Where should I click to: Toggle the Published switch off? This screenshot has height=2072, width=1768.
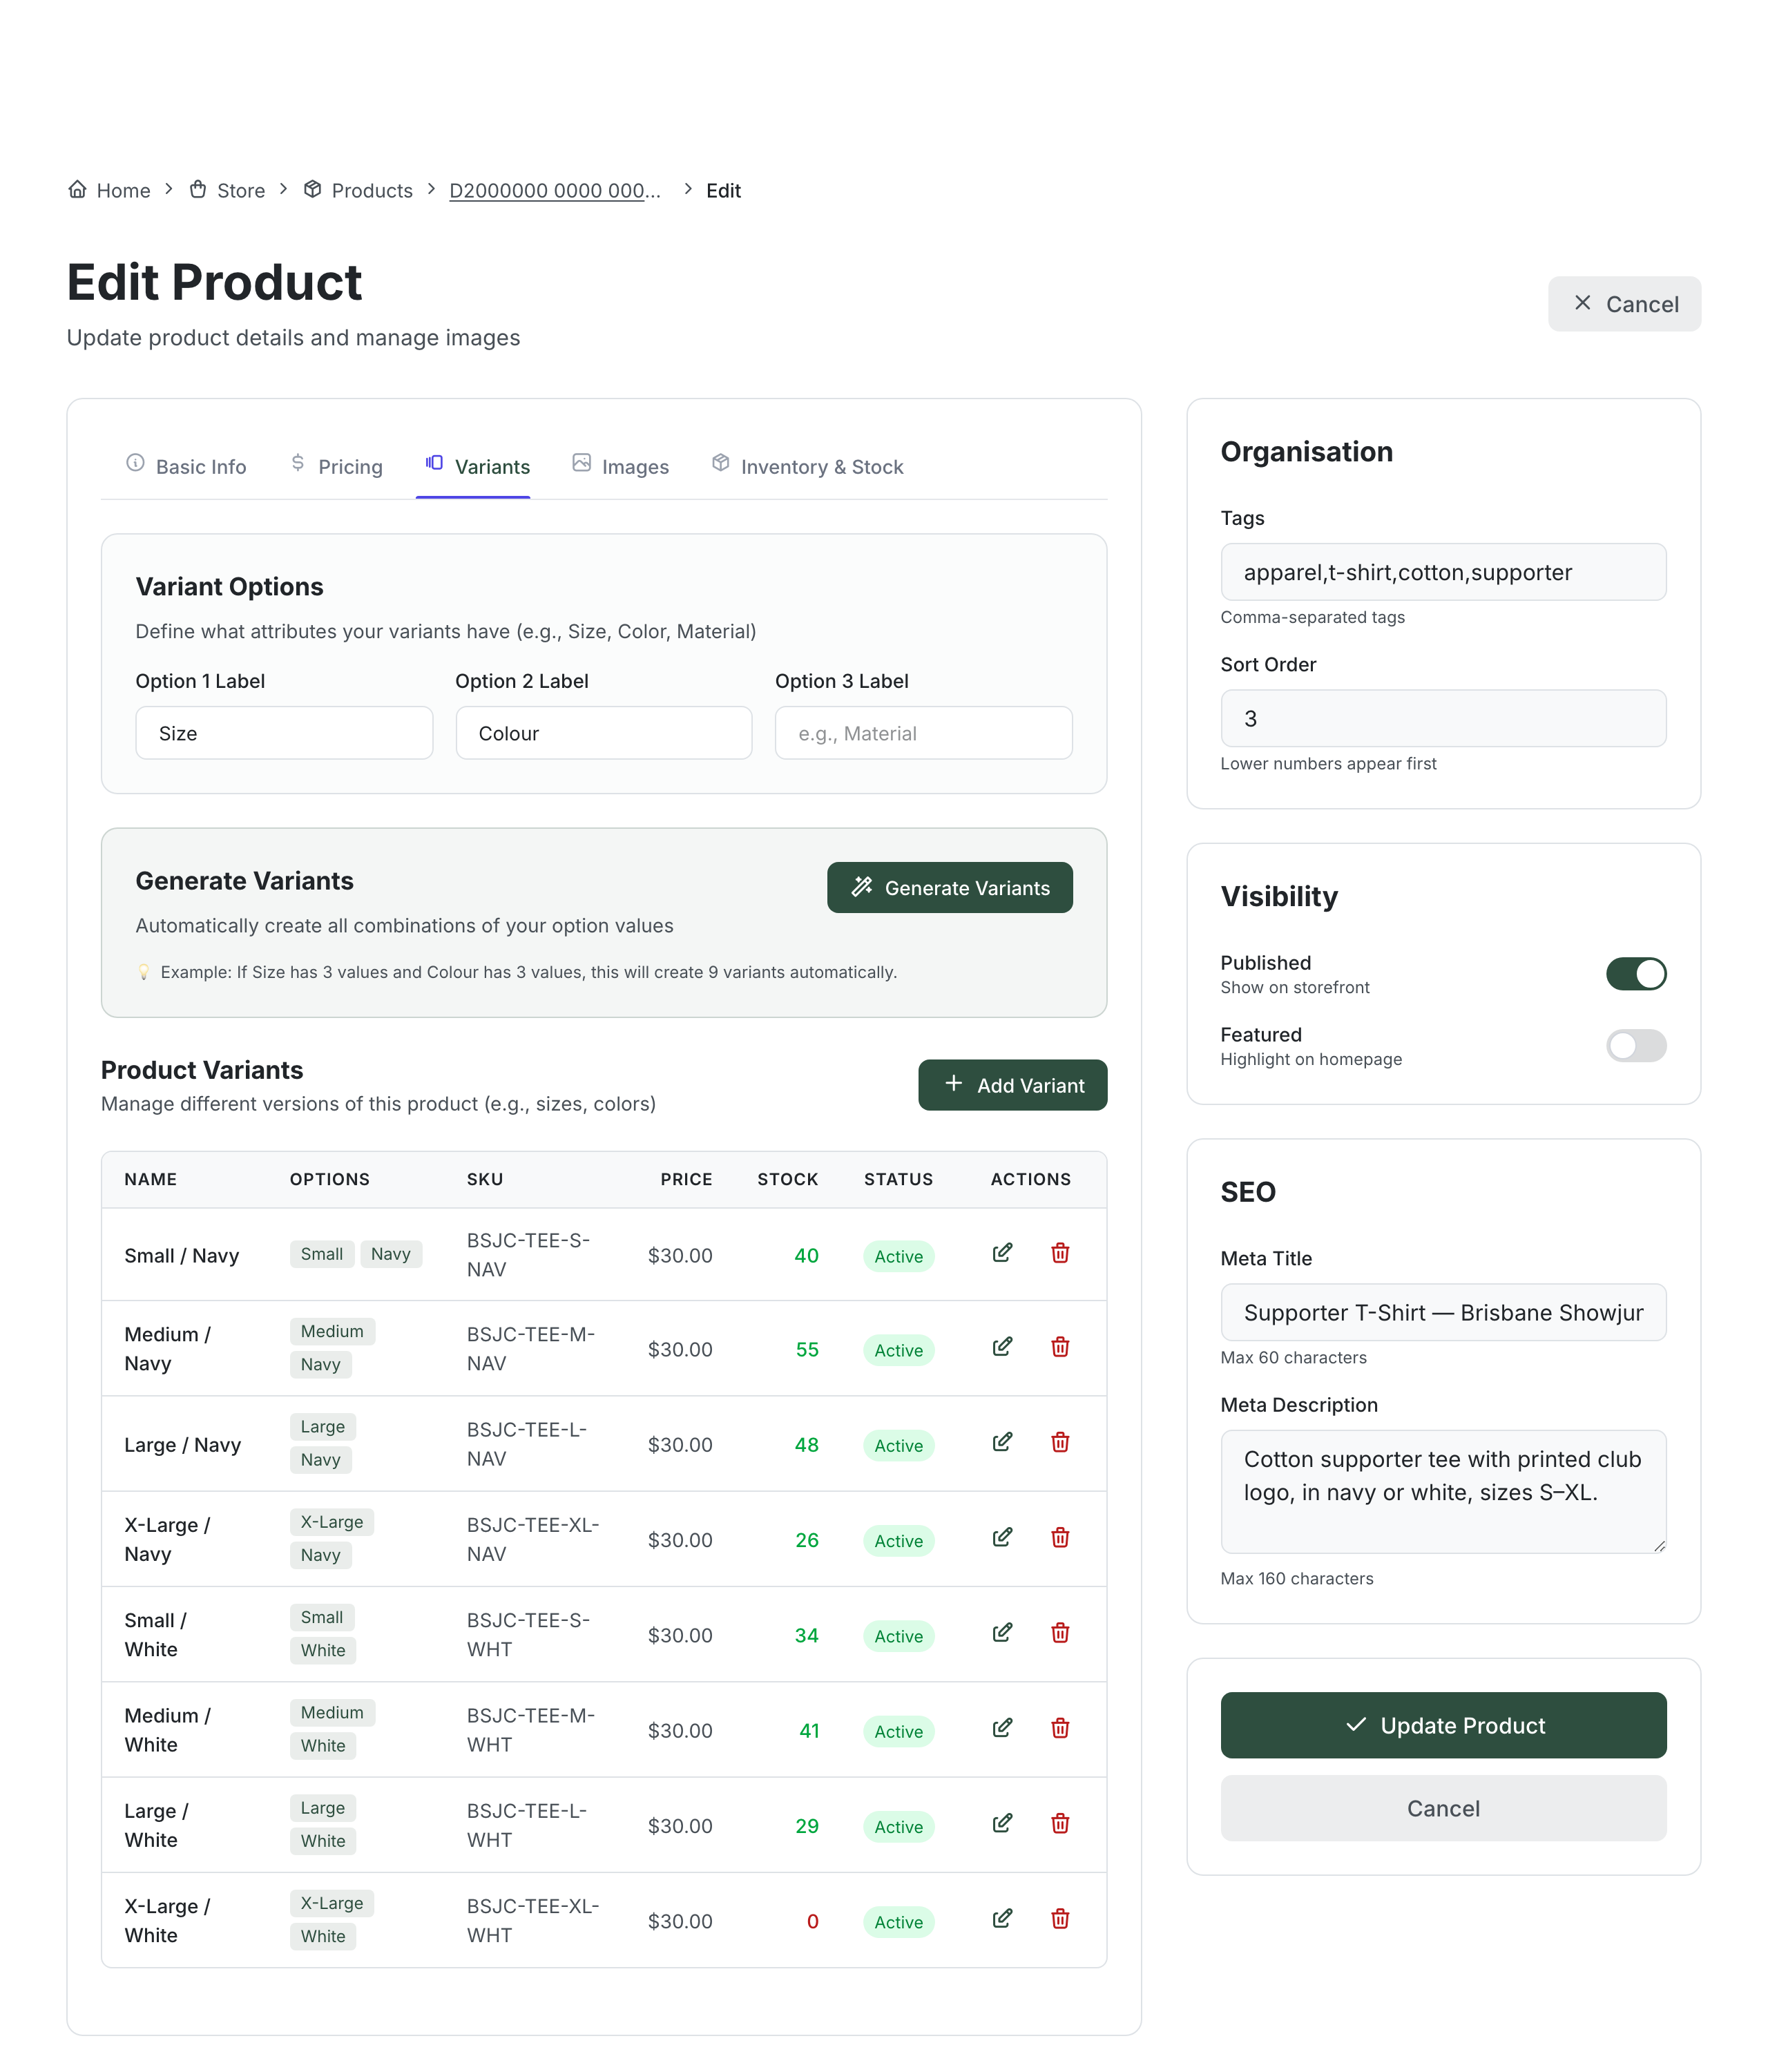[x=1635, y=973]
